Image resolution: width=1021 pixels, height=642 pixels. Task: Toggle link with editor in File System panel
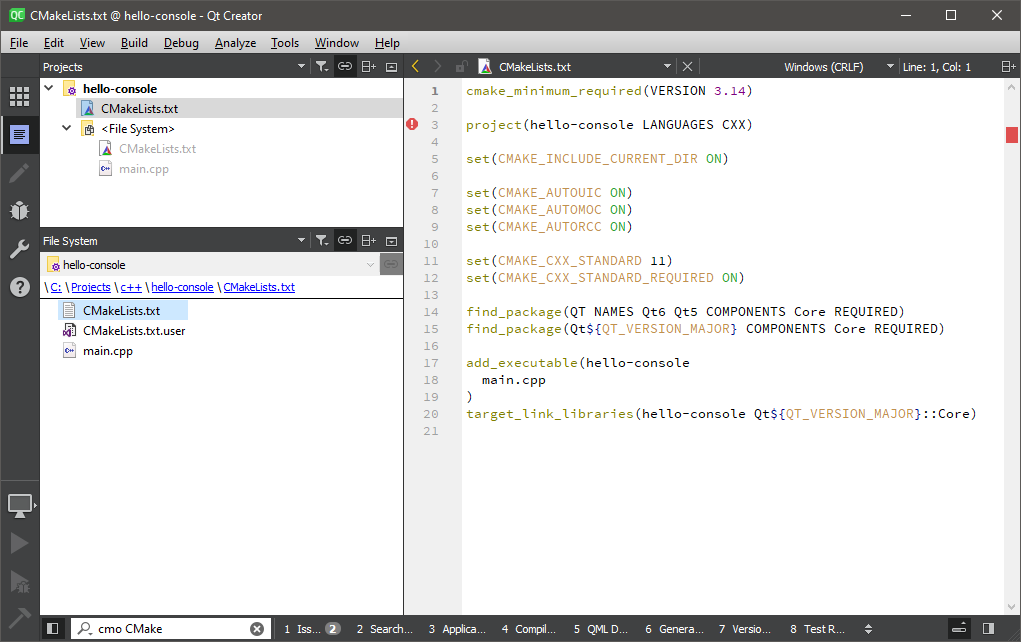coord(345,241)
